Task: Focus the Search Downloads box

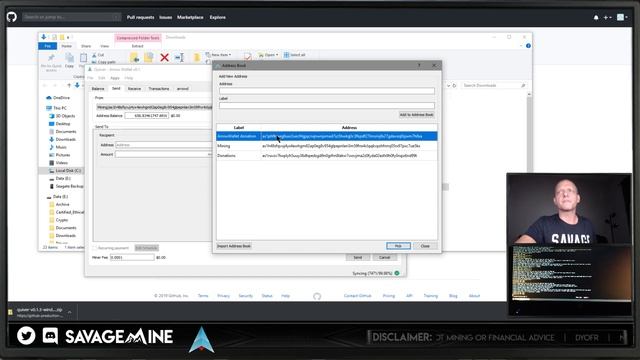Action: coord(493,85)
